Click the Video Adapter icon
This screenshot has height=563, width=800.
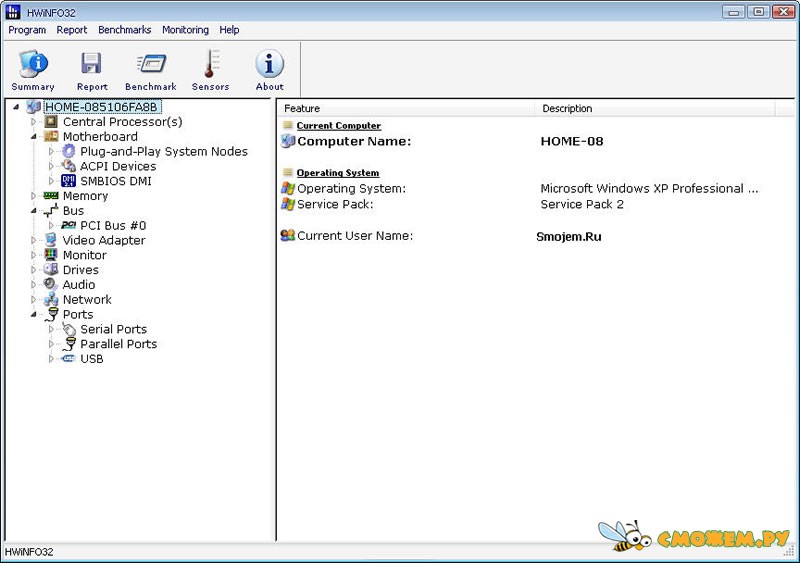click(x=51, y=240)
